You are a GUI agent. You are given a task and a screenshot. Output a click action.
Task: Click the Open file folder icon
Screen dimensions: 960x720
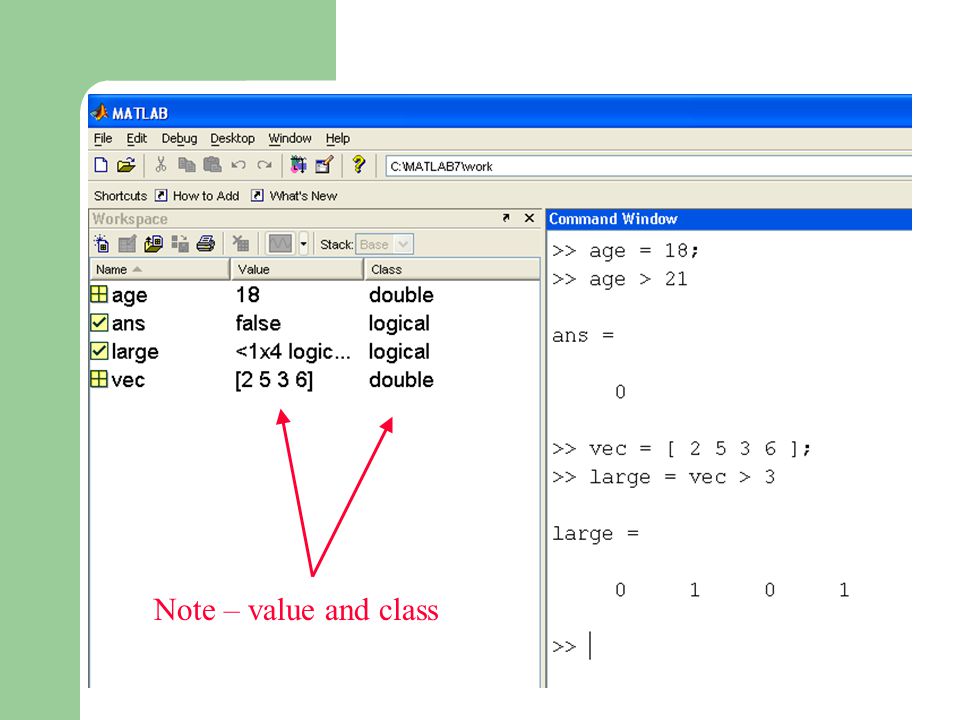tap(126, 165)
